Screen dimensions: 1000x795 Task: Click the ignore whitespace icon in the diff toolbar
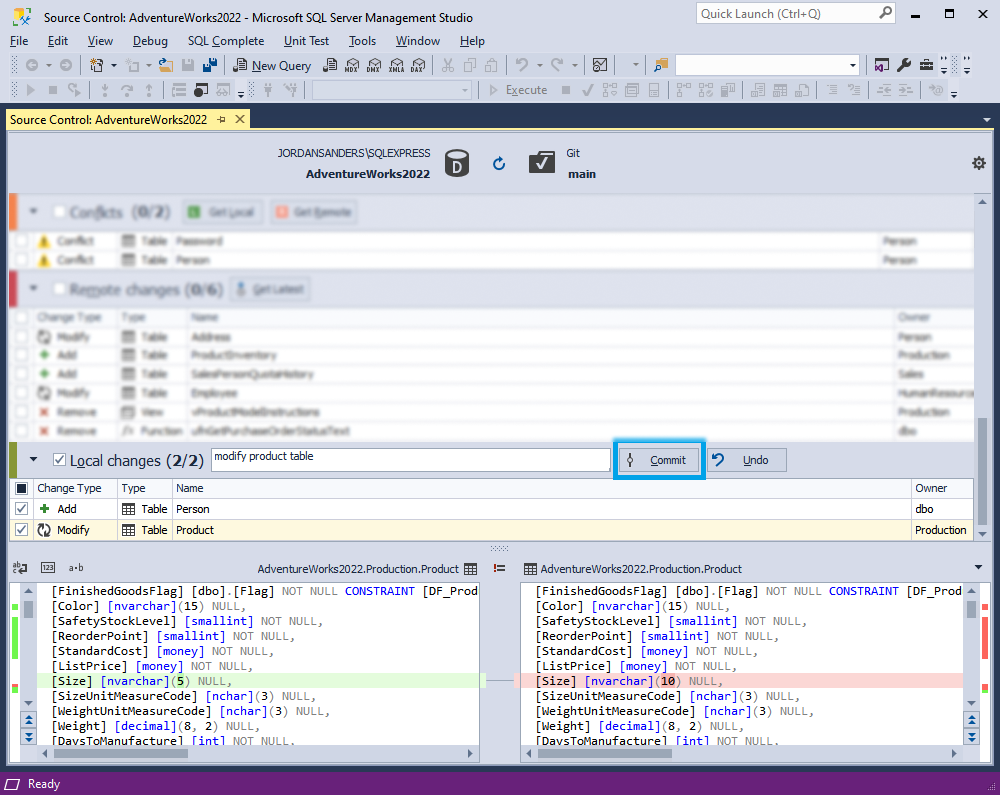pyautogui.click(x=20, y=567)
